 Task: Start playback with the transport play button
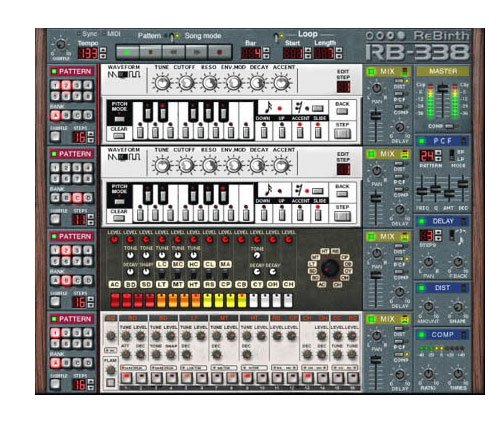128,52
